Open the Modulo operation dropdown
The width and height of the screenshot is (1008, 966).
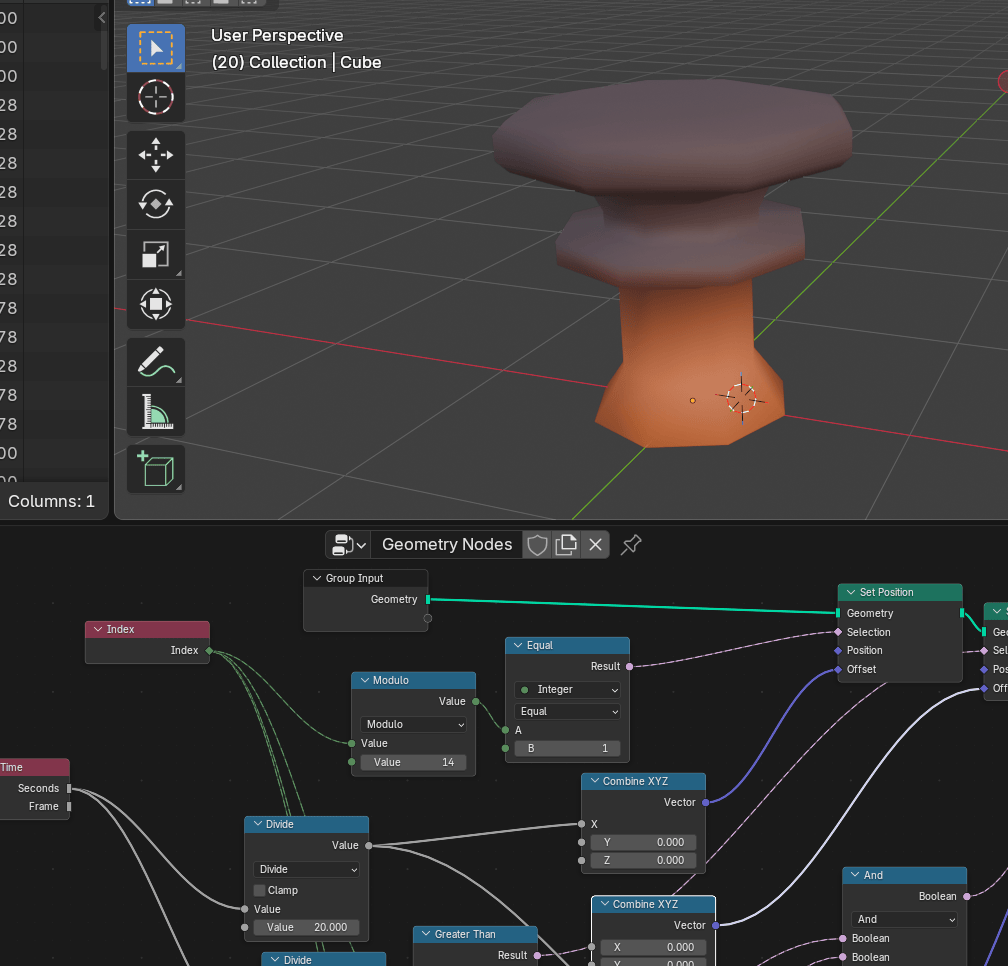coord(414,724)
